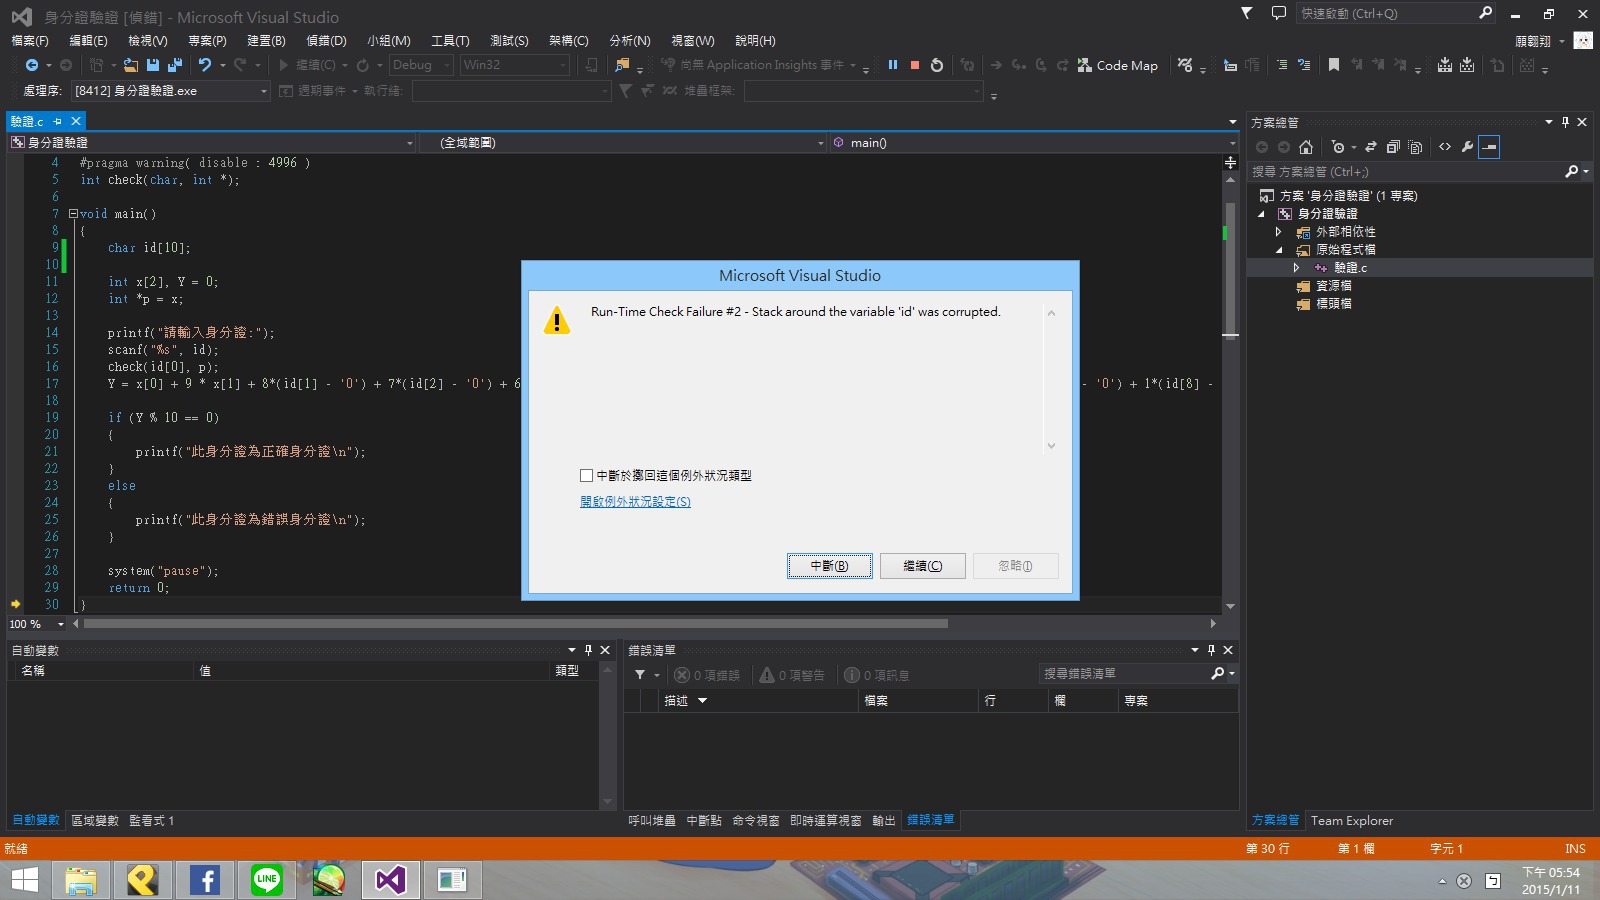Viewport: 1600px width, 900px height.
Task: Select the 標頭檔 folder in Solution Explorer
Action: (x=1333, y=304)
